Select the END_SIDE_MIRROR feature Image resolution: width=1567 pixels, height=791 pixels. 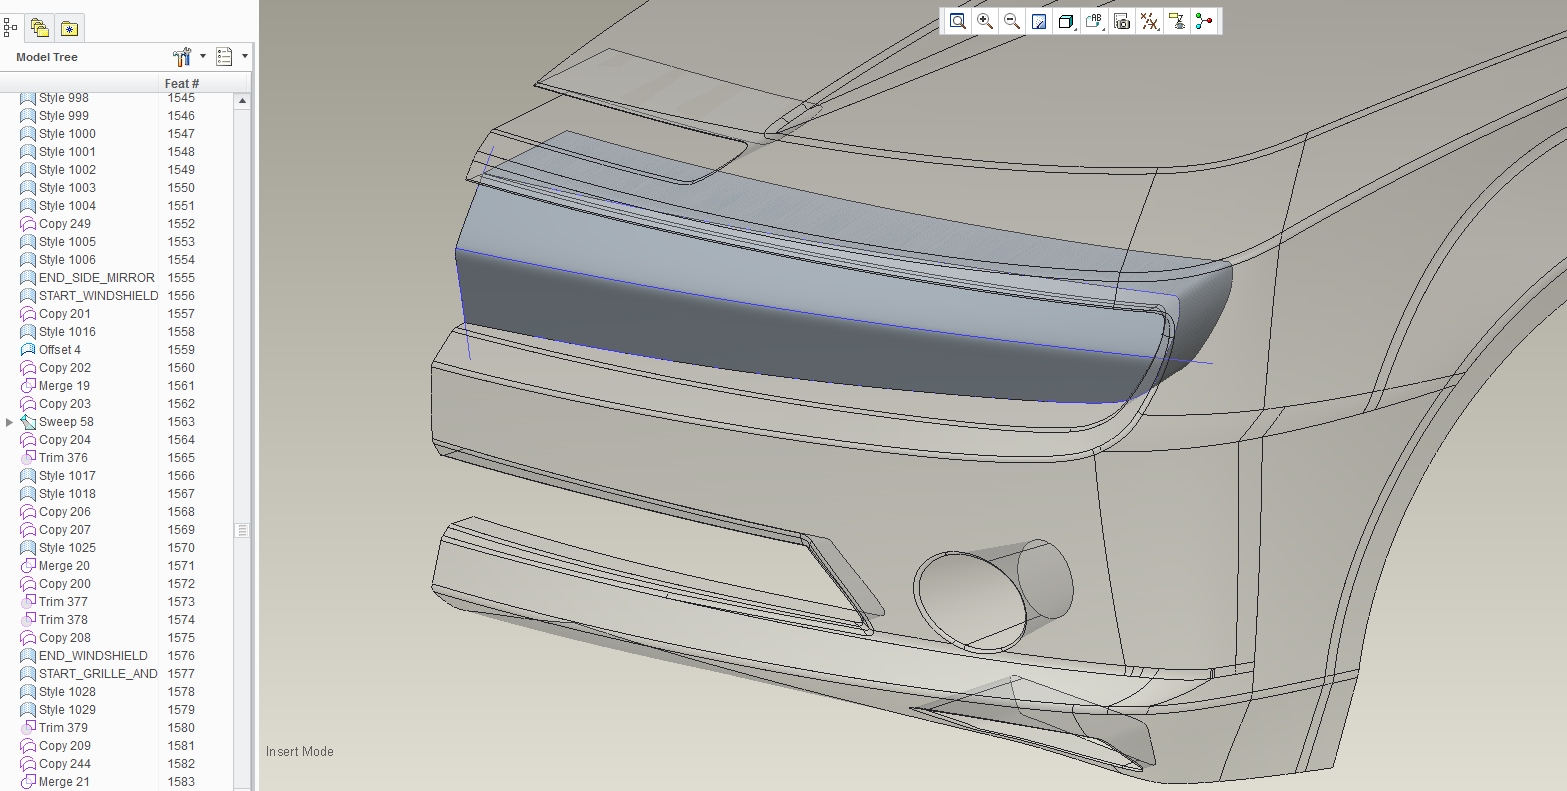coord(97,278)
